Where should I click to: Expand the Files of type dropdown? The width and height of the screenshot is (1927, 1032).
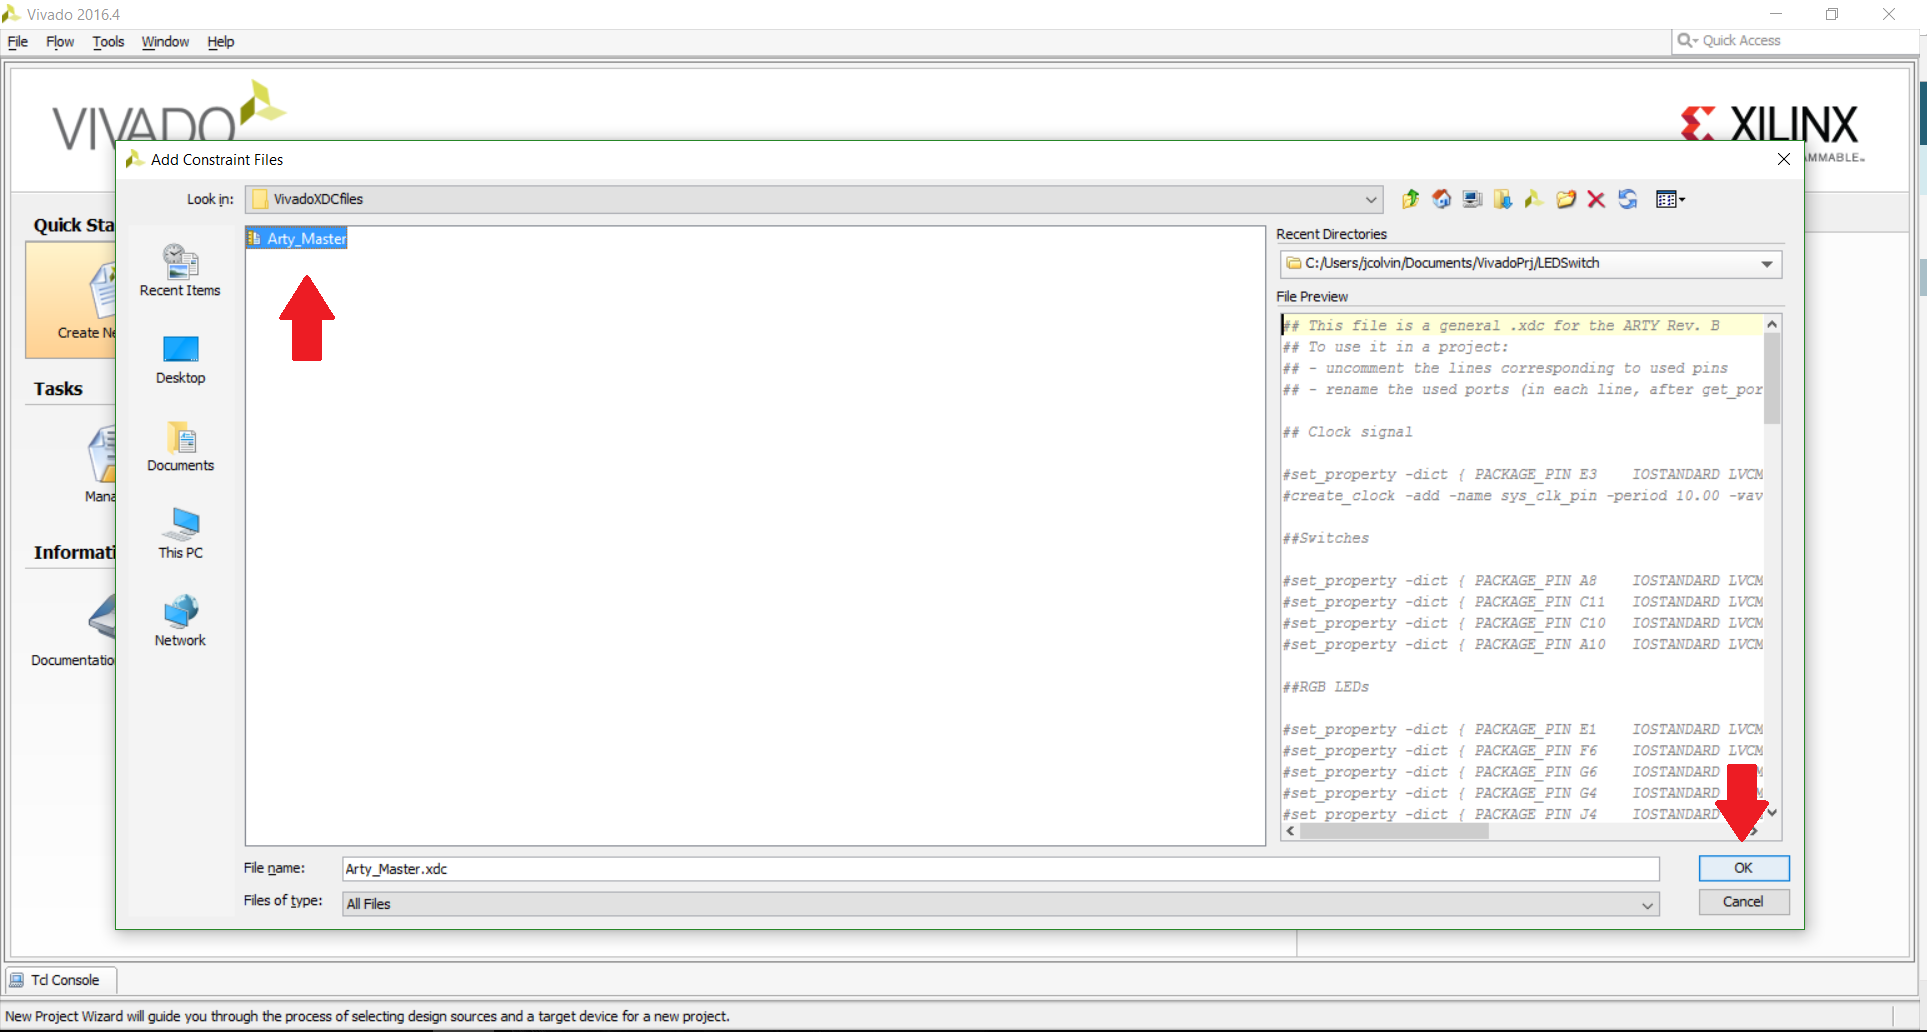point(1647,905)
